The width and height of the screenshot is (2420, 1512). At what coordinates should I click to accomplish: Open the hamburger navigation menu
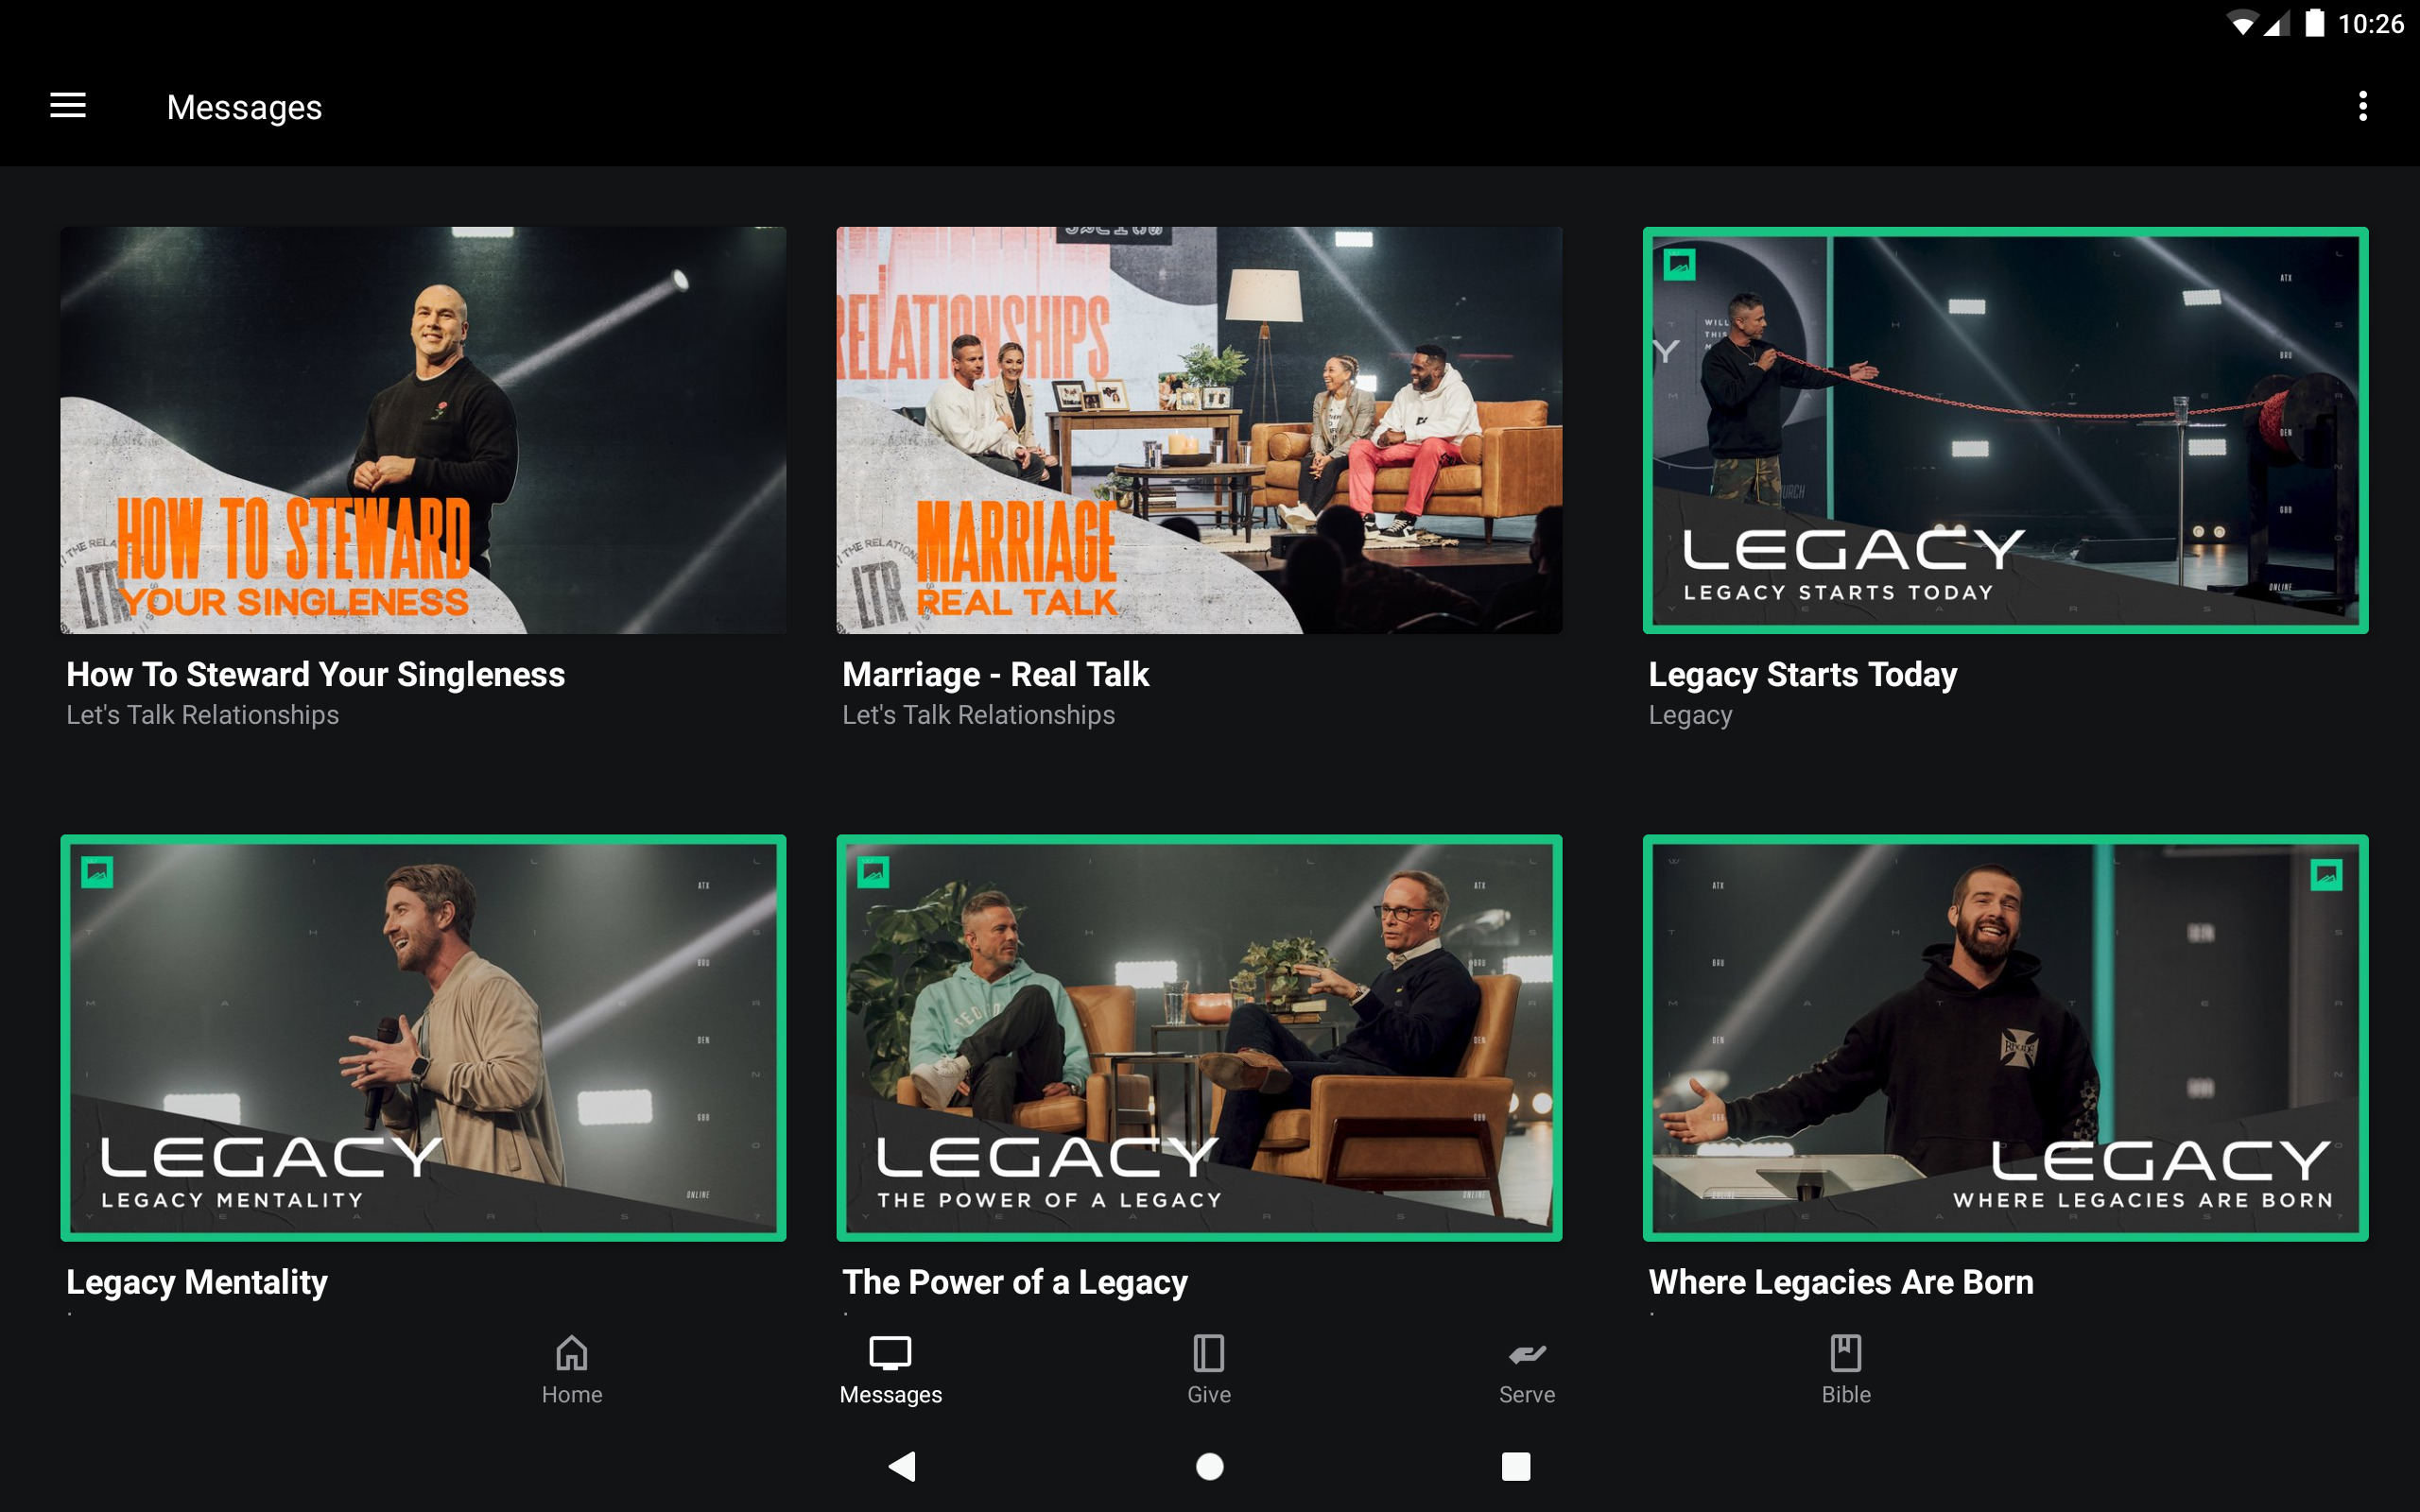(x=68, y=106)
